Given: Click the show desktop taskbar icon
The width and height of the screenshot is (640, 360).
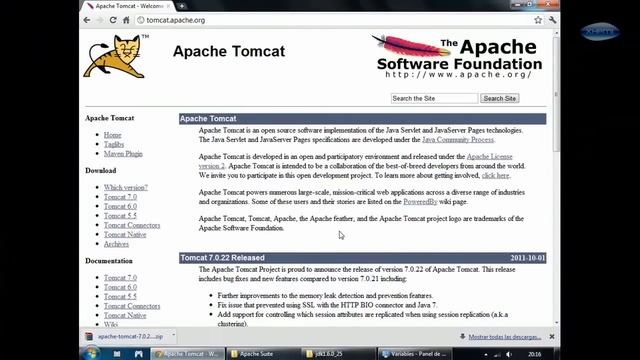Looking at the screenshot, I should click(117, 354).
